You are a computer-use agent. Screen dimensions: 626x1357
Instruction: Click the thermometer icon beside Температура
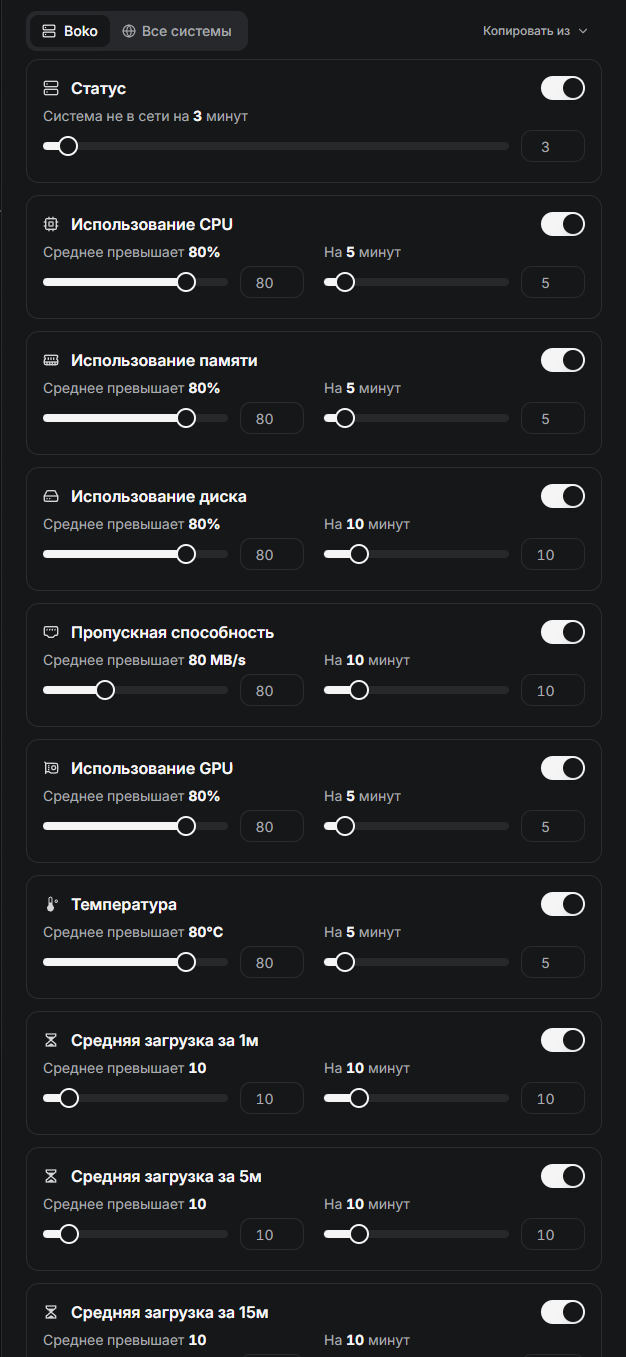click(x=52, y=904)
